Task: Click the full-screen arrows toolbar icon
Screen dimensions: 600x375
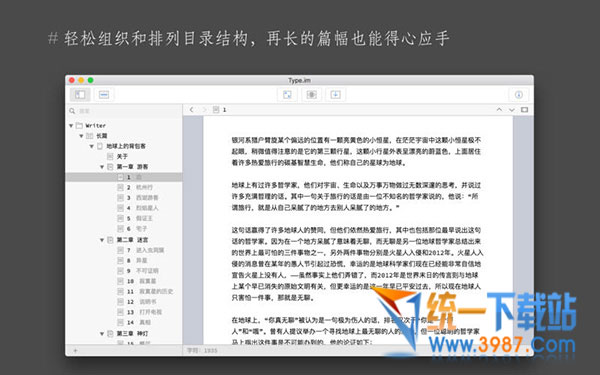Action: click(287, 95)
